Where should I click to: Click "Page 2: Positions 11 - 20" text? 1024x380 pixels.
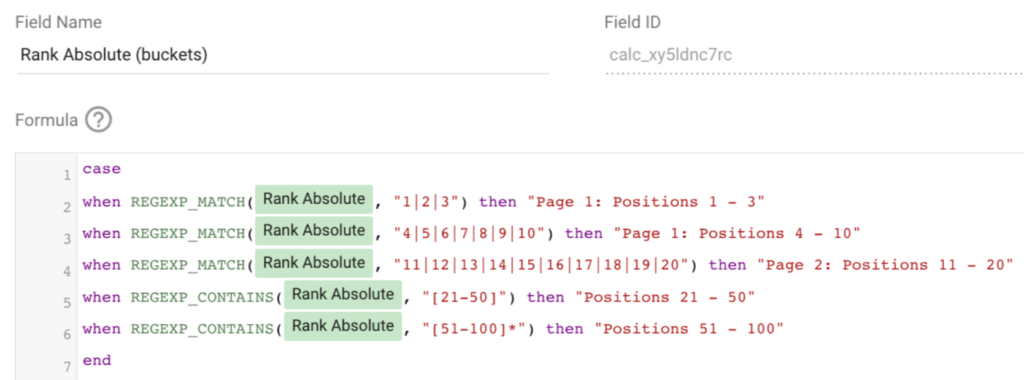[x=884, y=265]
